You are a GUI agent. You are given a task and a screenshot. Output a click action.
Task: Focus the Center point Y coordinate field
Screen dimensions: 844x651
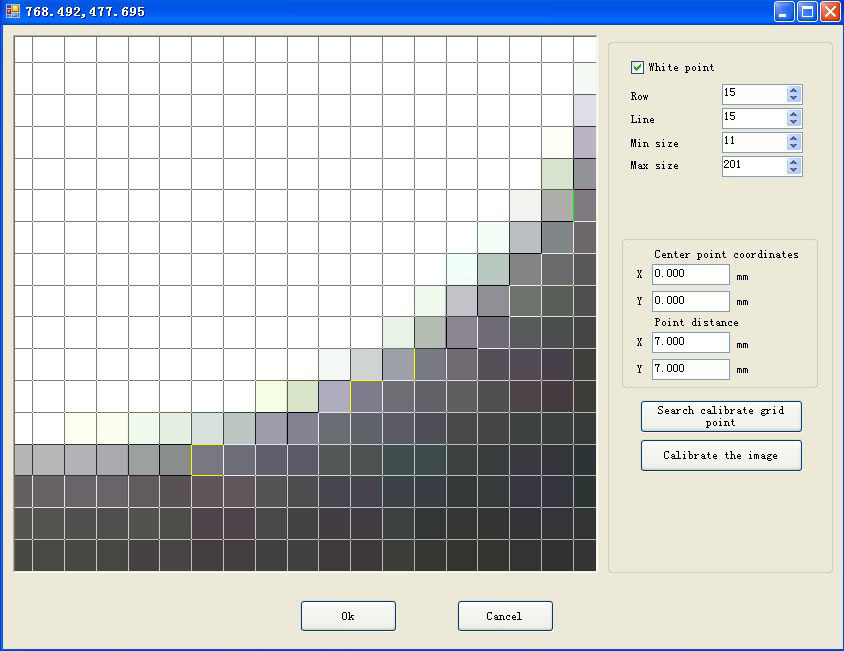pos(691,301)
